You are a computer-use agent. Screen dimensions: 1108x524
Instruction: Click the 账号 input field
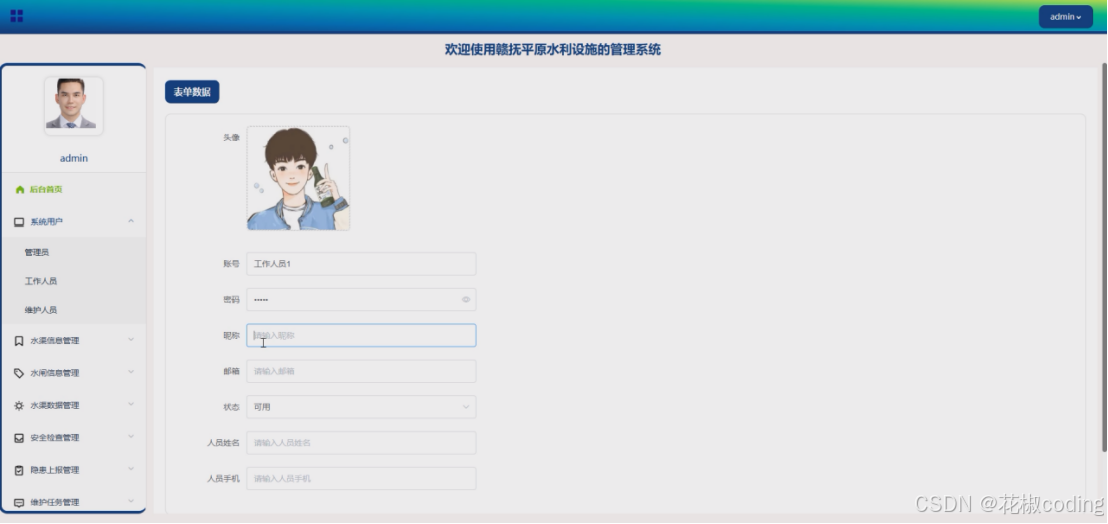361,264
